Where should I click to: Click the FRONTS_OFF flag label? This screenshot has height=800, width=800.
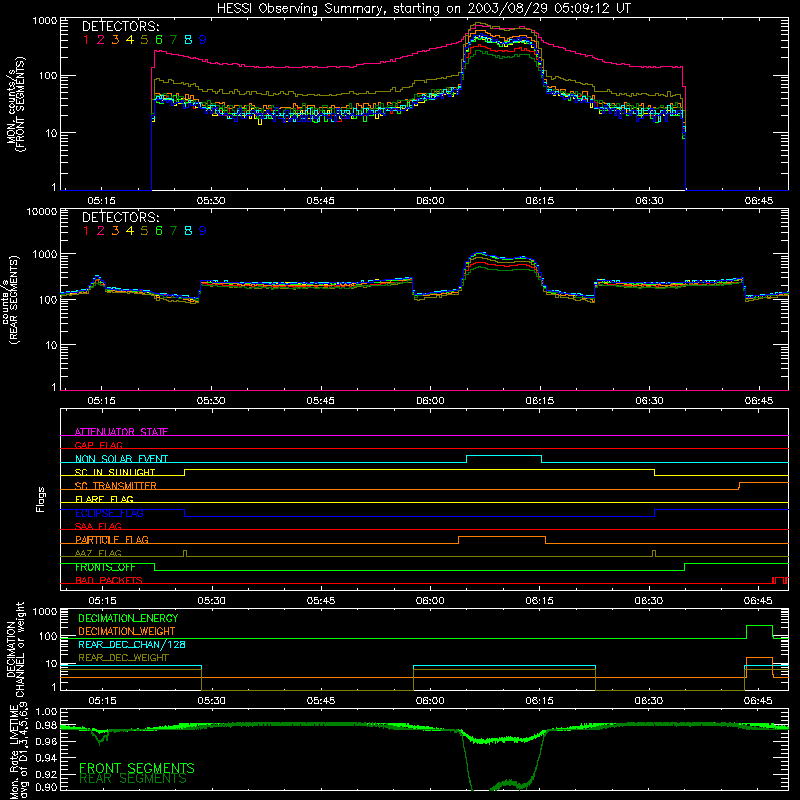(x=105, y=567)
